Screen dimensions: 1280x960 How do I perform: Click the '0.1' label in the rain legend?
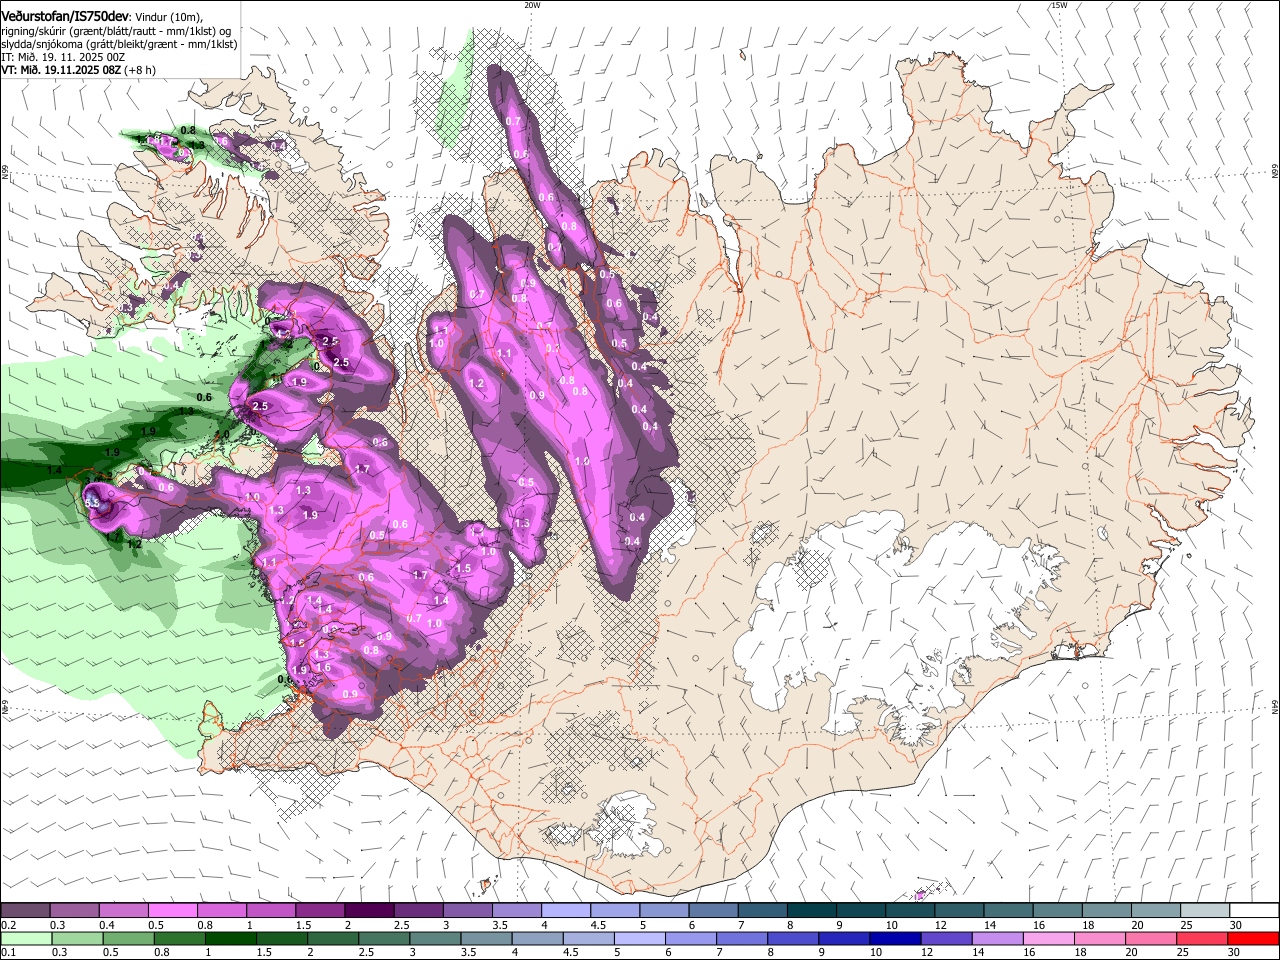[x=7, y=952]
